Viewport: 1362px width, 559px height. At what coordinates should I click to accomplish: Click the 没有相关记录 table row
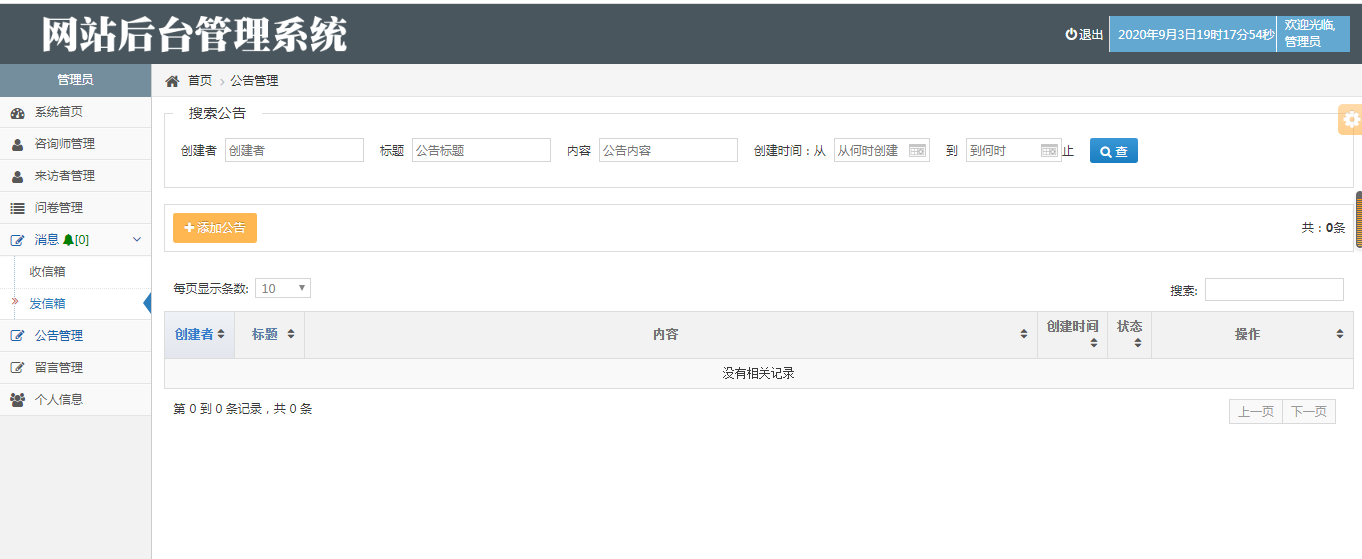pos(758,373)
